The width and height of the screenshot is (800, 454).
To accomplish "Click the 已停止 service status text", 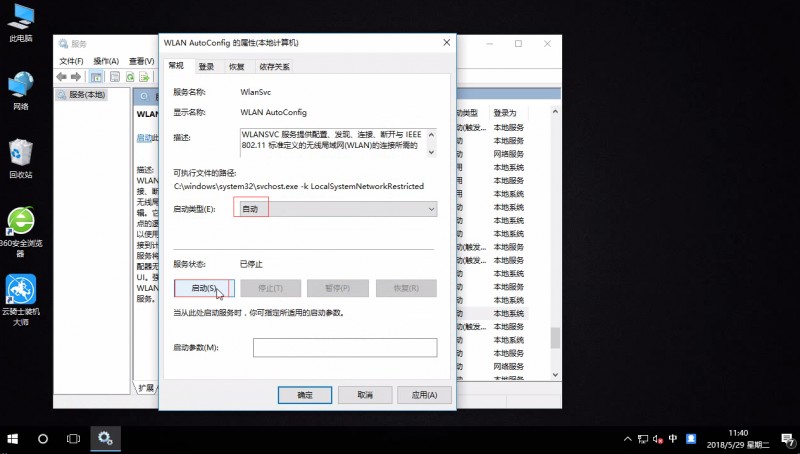I will click(251, 264).
